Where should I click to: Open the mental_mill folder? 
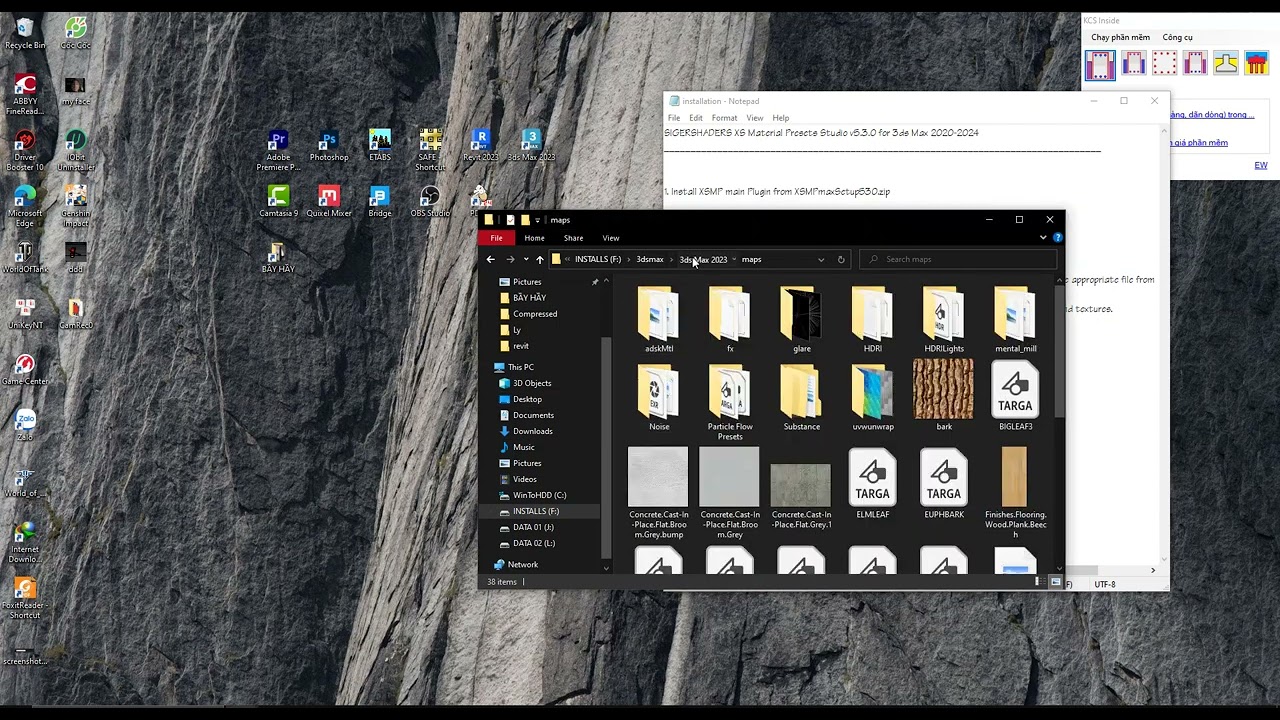pyautogui.click(x=1015, y=320)
